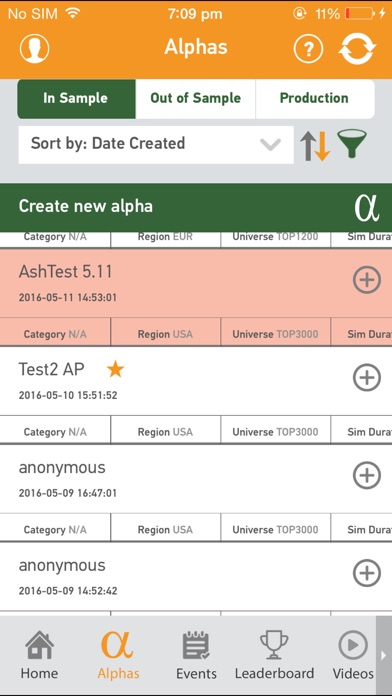
Task: Open the Sort by Date Created dropdown
Action: click(x=156, y=145)
